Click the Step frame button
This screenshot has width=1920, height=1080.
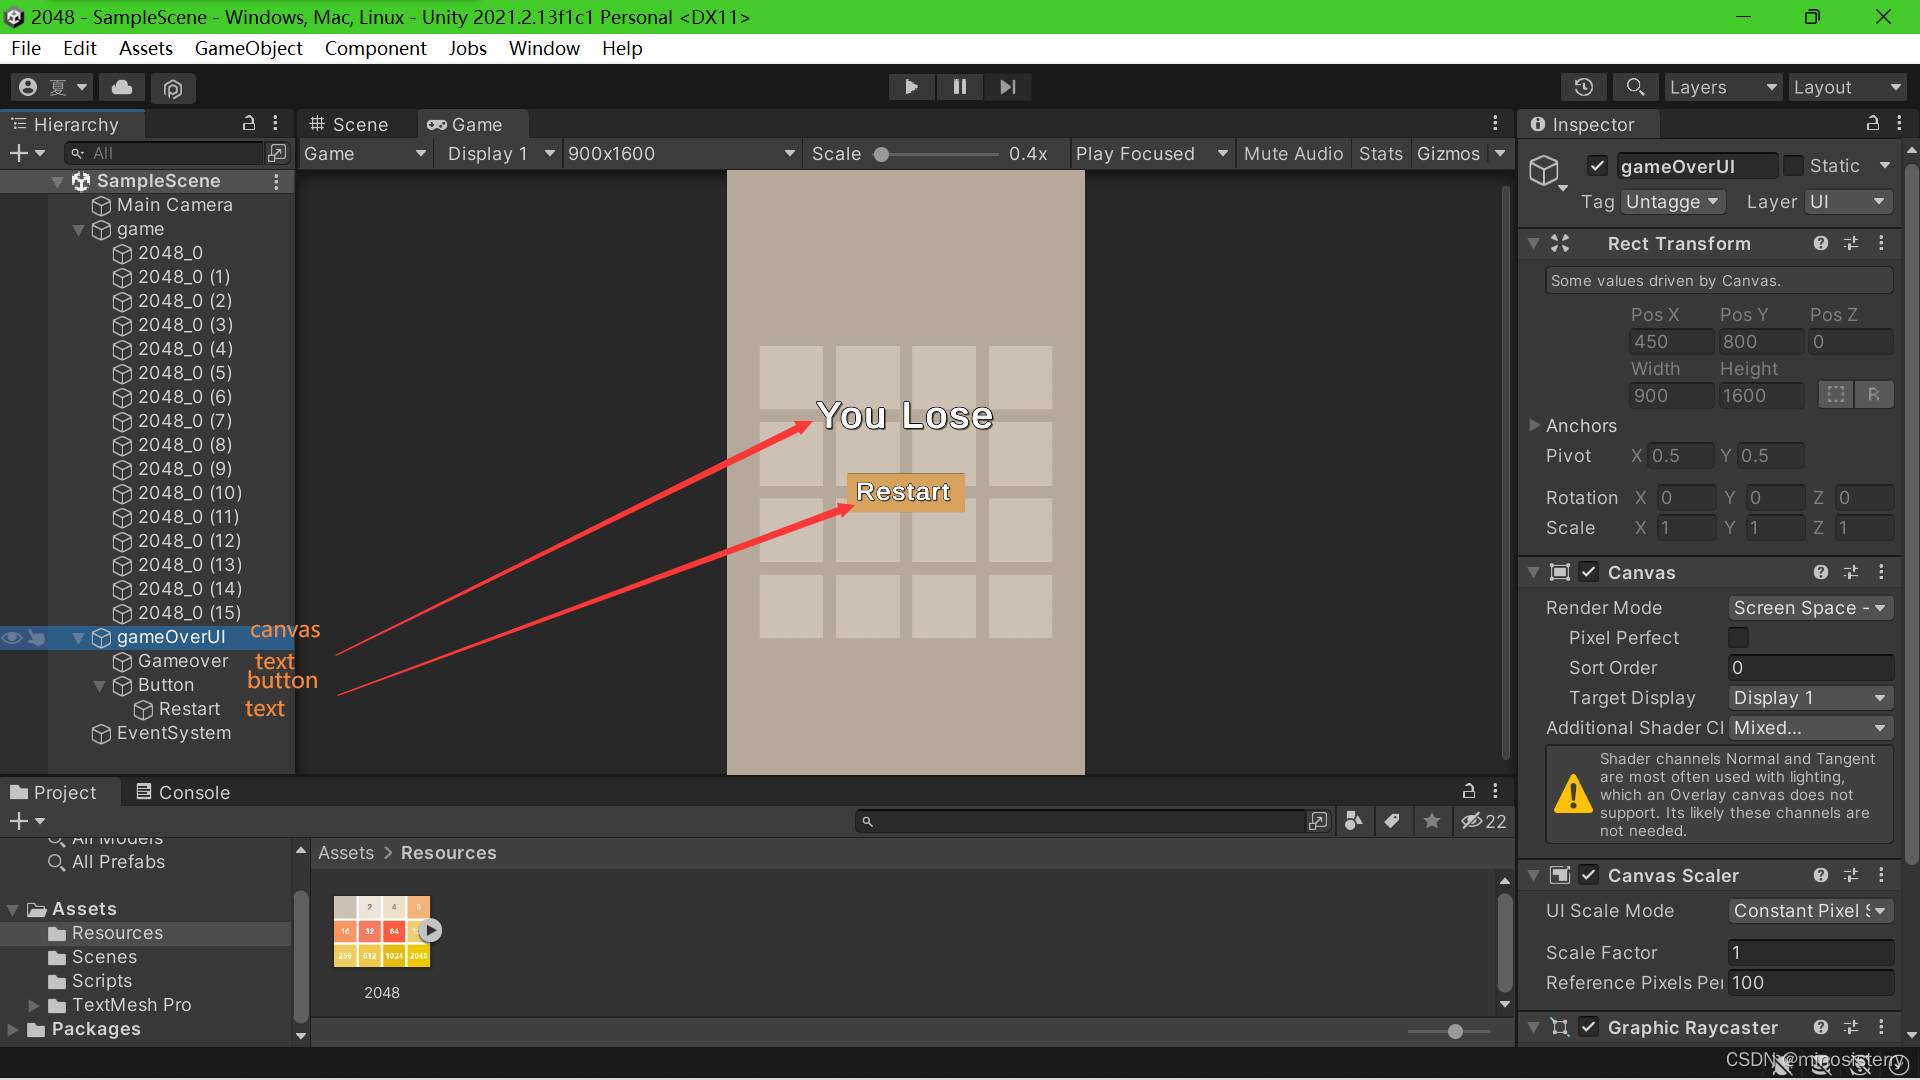(x=1007, y=87)
